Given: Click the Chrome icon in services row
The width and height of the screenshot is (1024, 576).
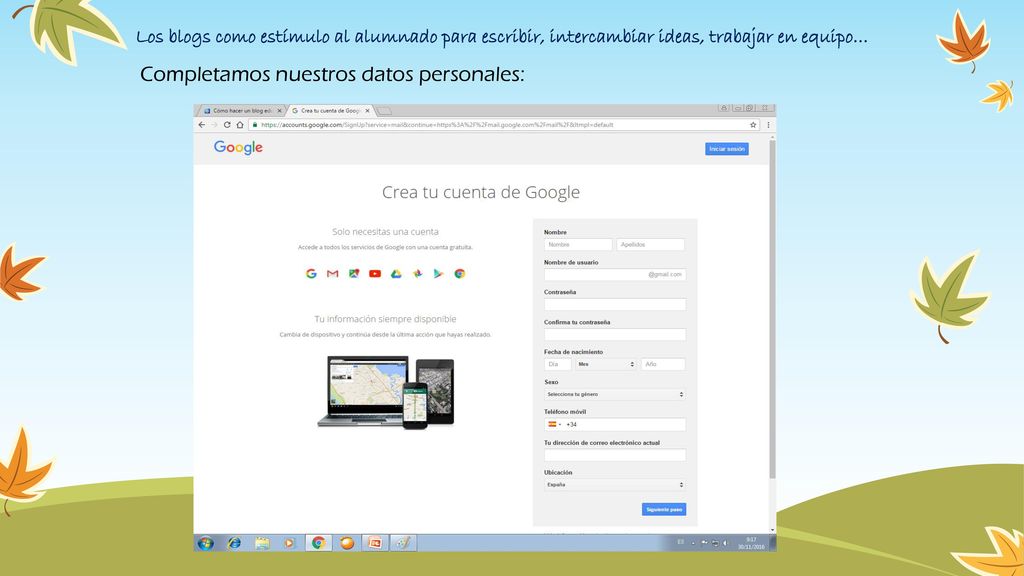Looking at the screenshot, I should click(460, 274).
